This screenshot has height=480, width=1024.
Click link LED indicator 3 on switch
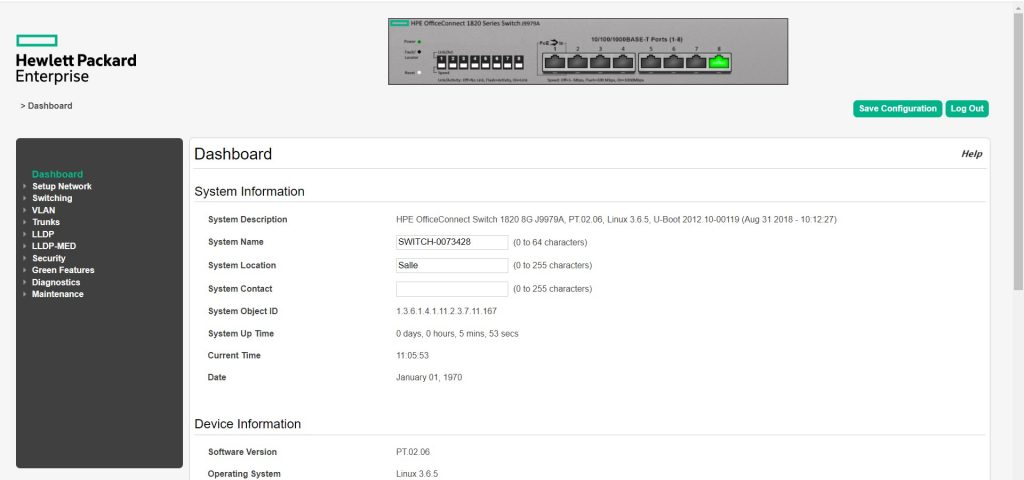point(464,62)
